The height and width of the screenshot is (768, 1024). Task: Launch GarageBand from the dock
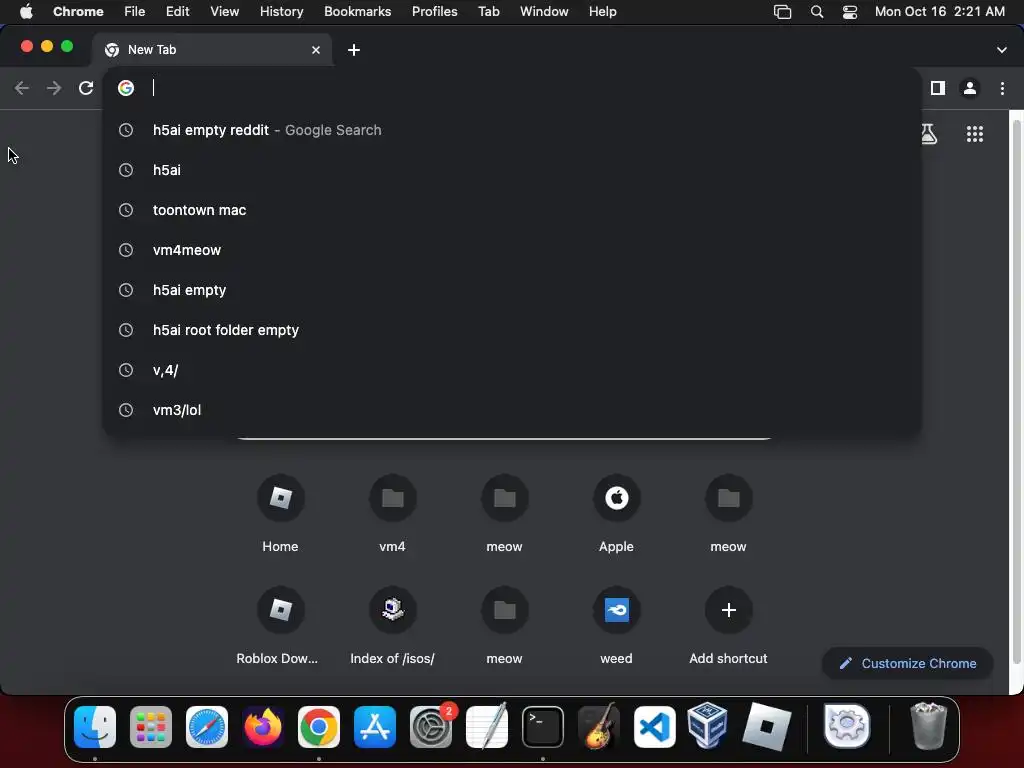point(599,727)
